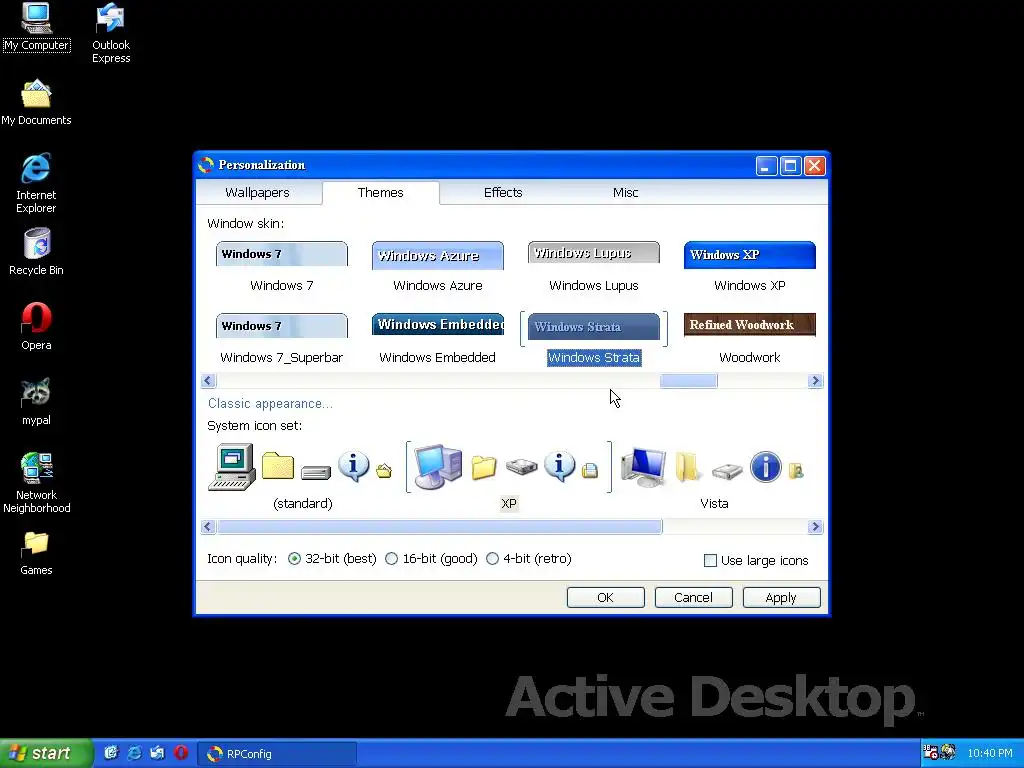Confirm with the OK button
The image size is (1024, 768).
click(605, 598)
